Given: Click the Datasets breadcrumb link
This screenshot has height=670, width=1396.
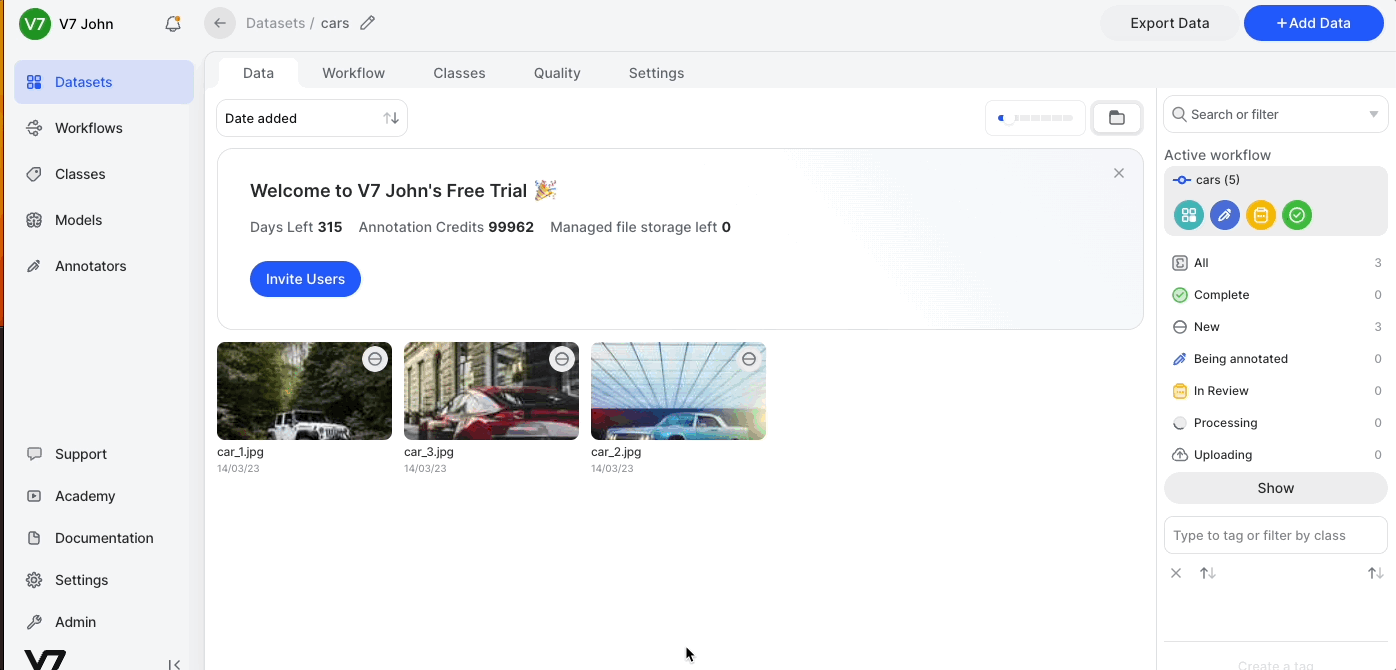Looking at the screenshot, I should pos(275,23).
